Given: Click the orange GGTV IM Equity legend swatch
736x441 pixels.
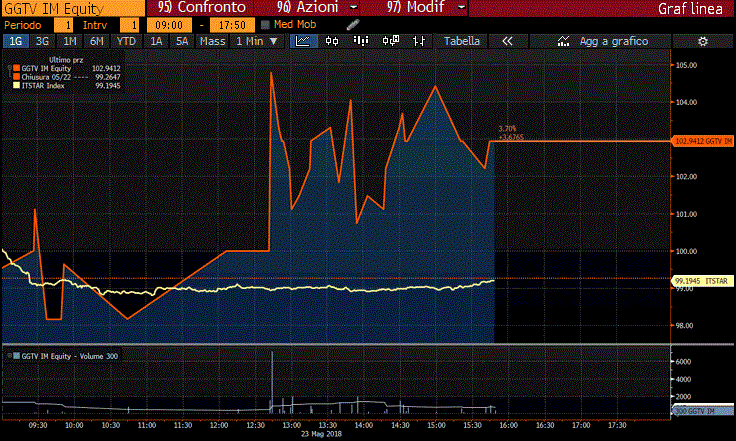Looking at the screenshot, I should 15,69.
